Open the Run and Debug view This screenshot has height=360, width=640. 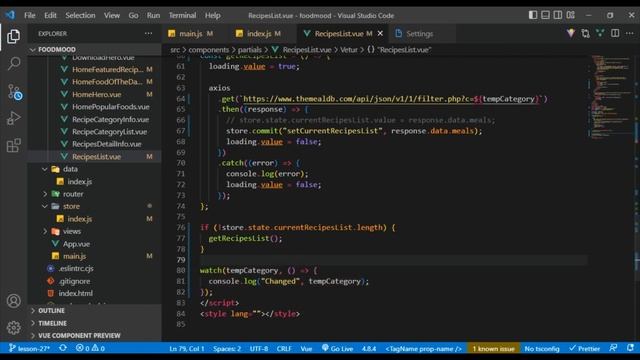pyautogui.click(x=13, y=118)
